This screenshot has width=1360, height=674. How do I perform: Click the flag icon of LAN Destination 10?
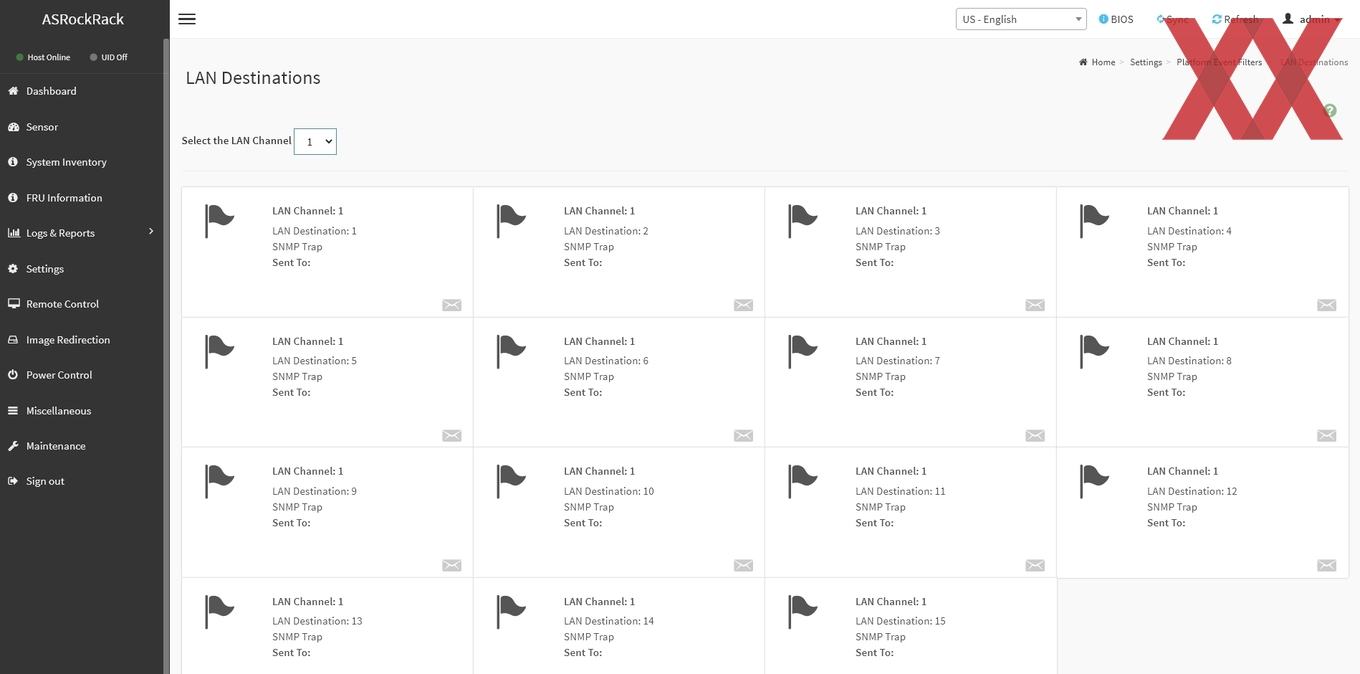point(511,481)
